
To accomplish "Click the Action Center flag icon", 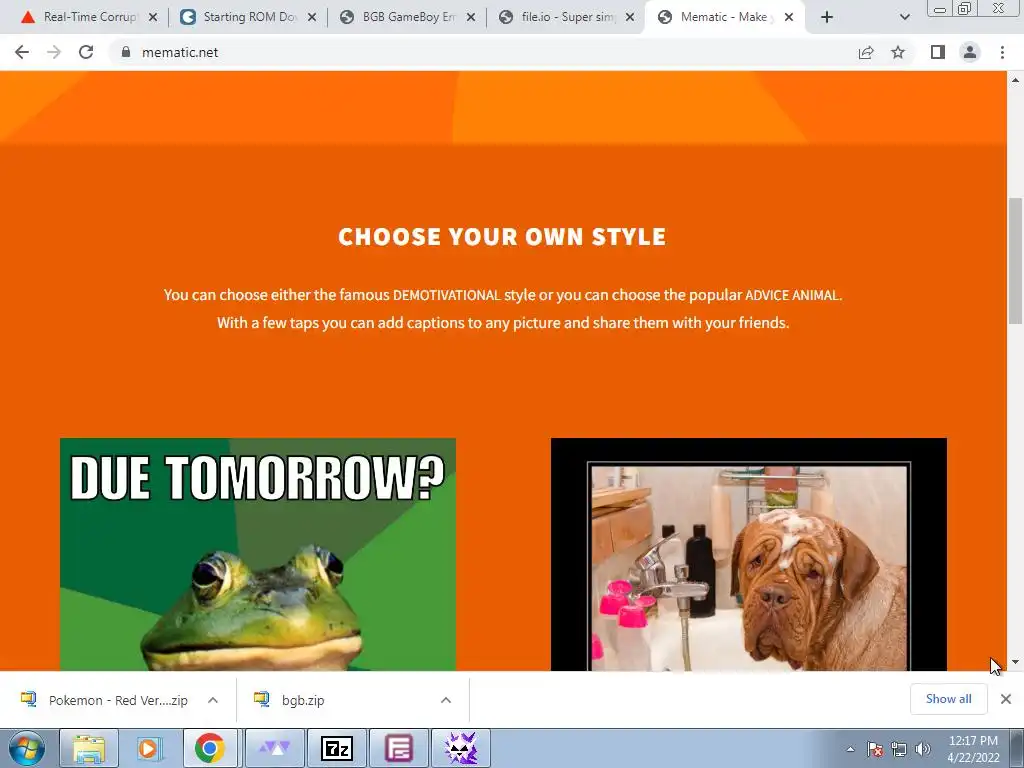I will pyautogui.click(x=875, y=749).
